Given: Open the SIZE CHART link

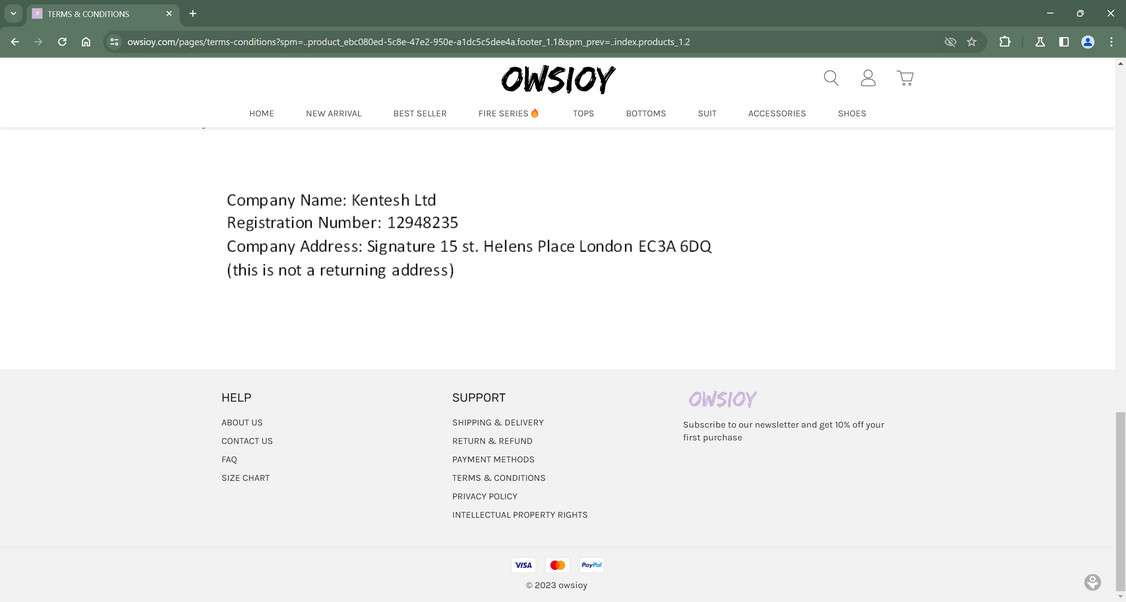Looking at the screenshot, I should (245, 478).
